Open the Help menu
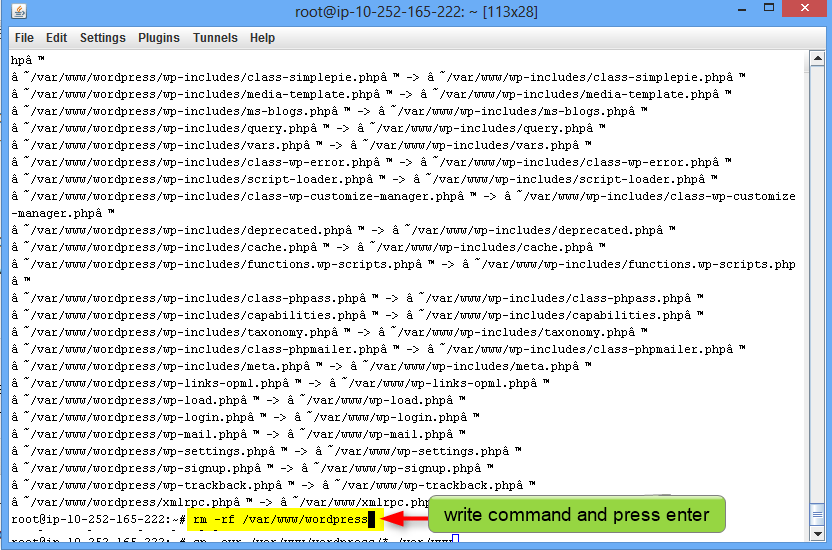This screenshot has width=832, height=550. tap(262, 38)
